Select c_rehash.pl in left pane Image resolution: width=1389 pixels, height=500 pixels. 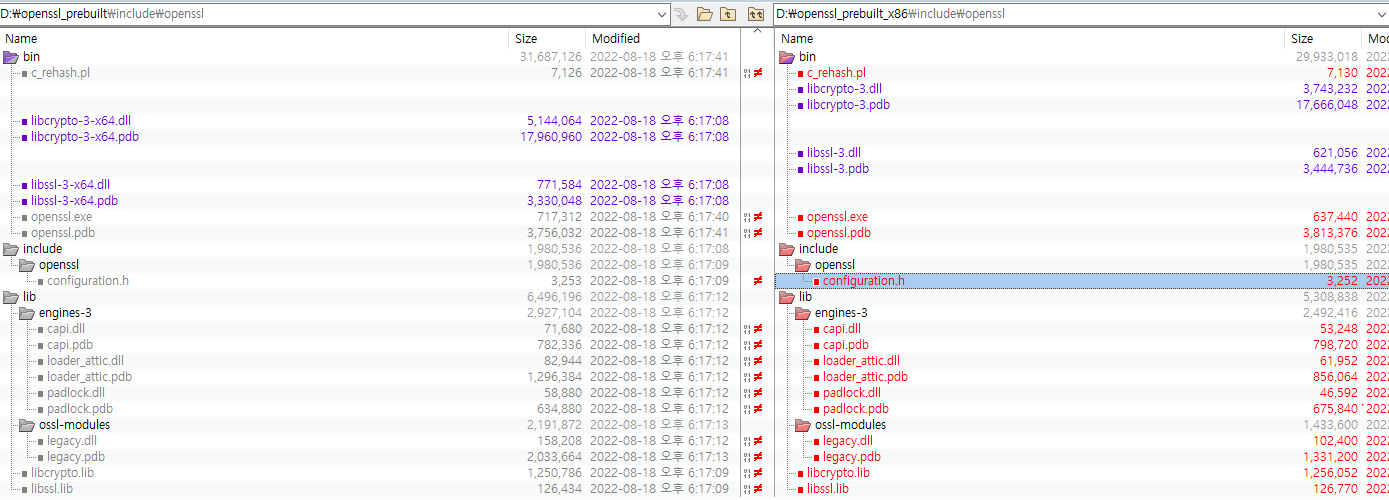point(60,73)
